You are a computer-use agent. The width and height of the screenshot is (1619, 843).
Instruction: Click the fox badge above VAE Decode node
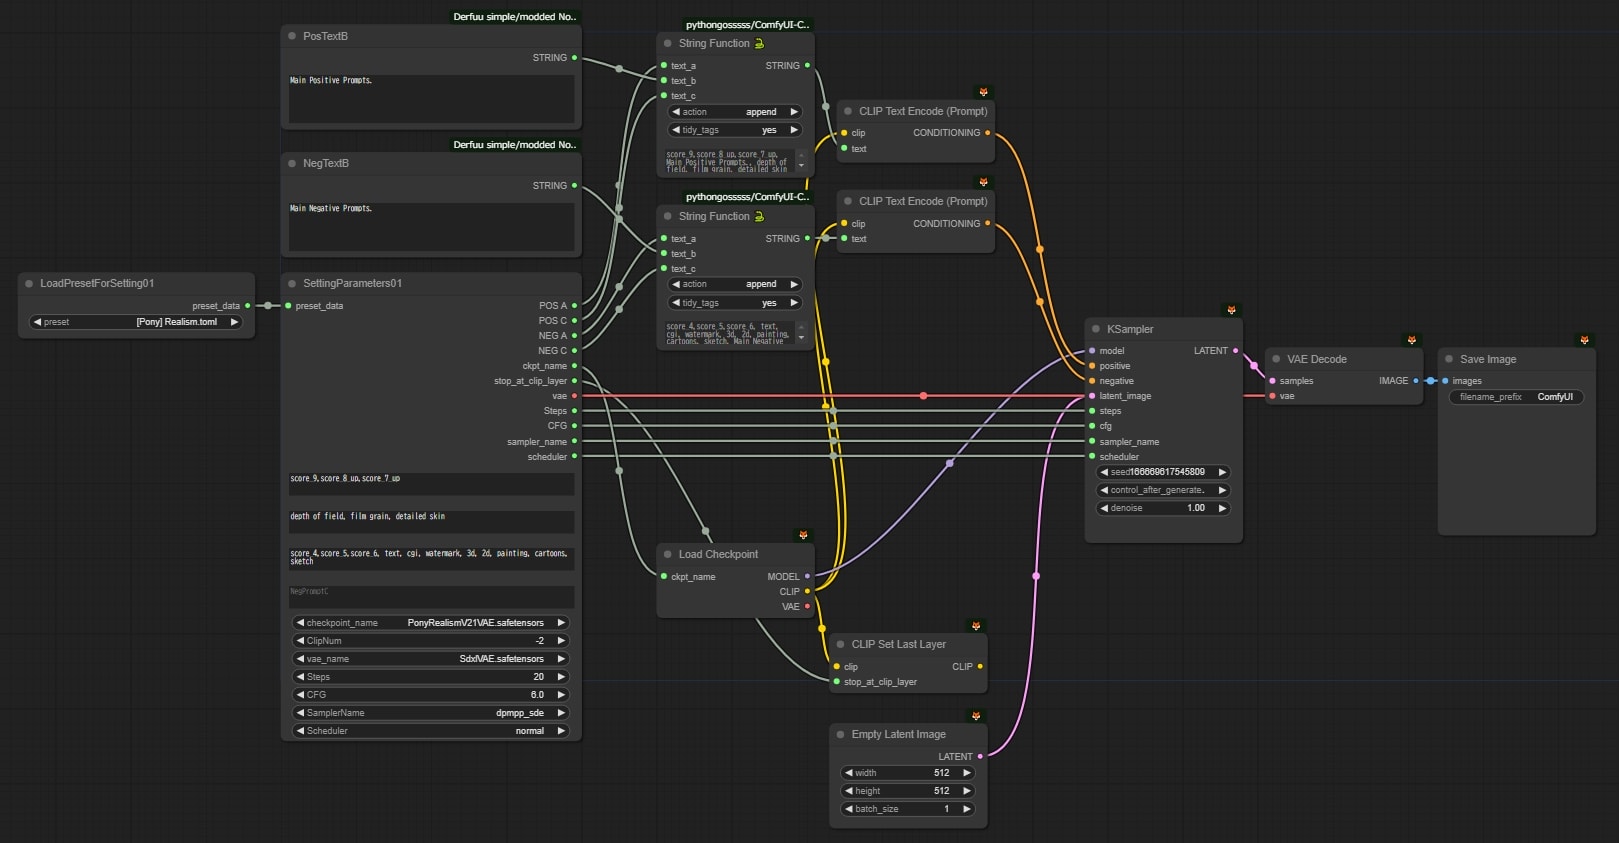click(x=1411, y=340)
